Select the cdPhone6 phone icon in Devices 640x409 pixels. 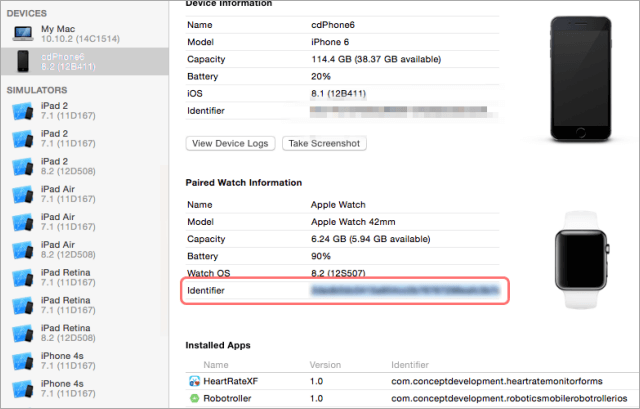(23, 61)
